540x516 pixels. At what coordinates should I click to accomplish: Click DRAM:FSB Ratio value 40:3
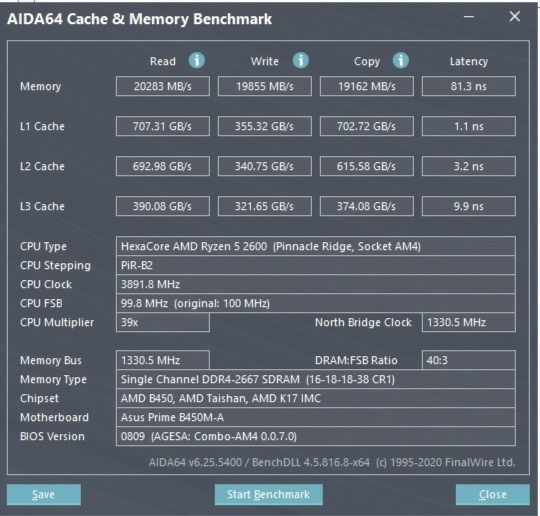click(x=469, y=360)
